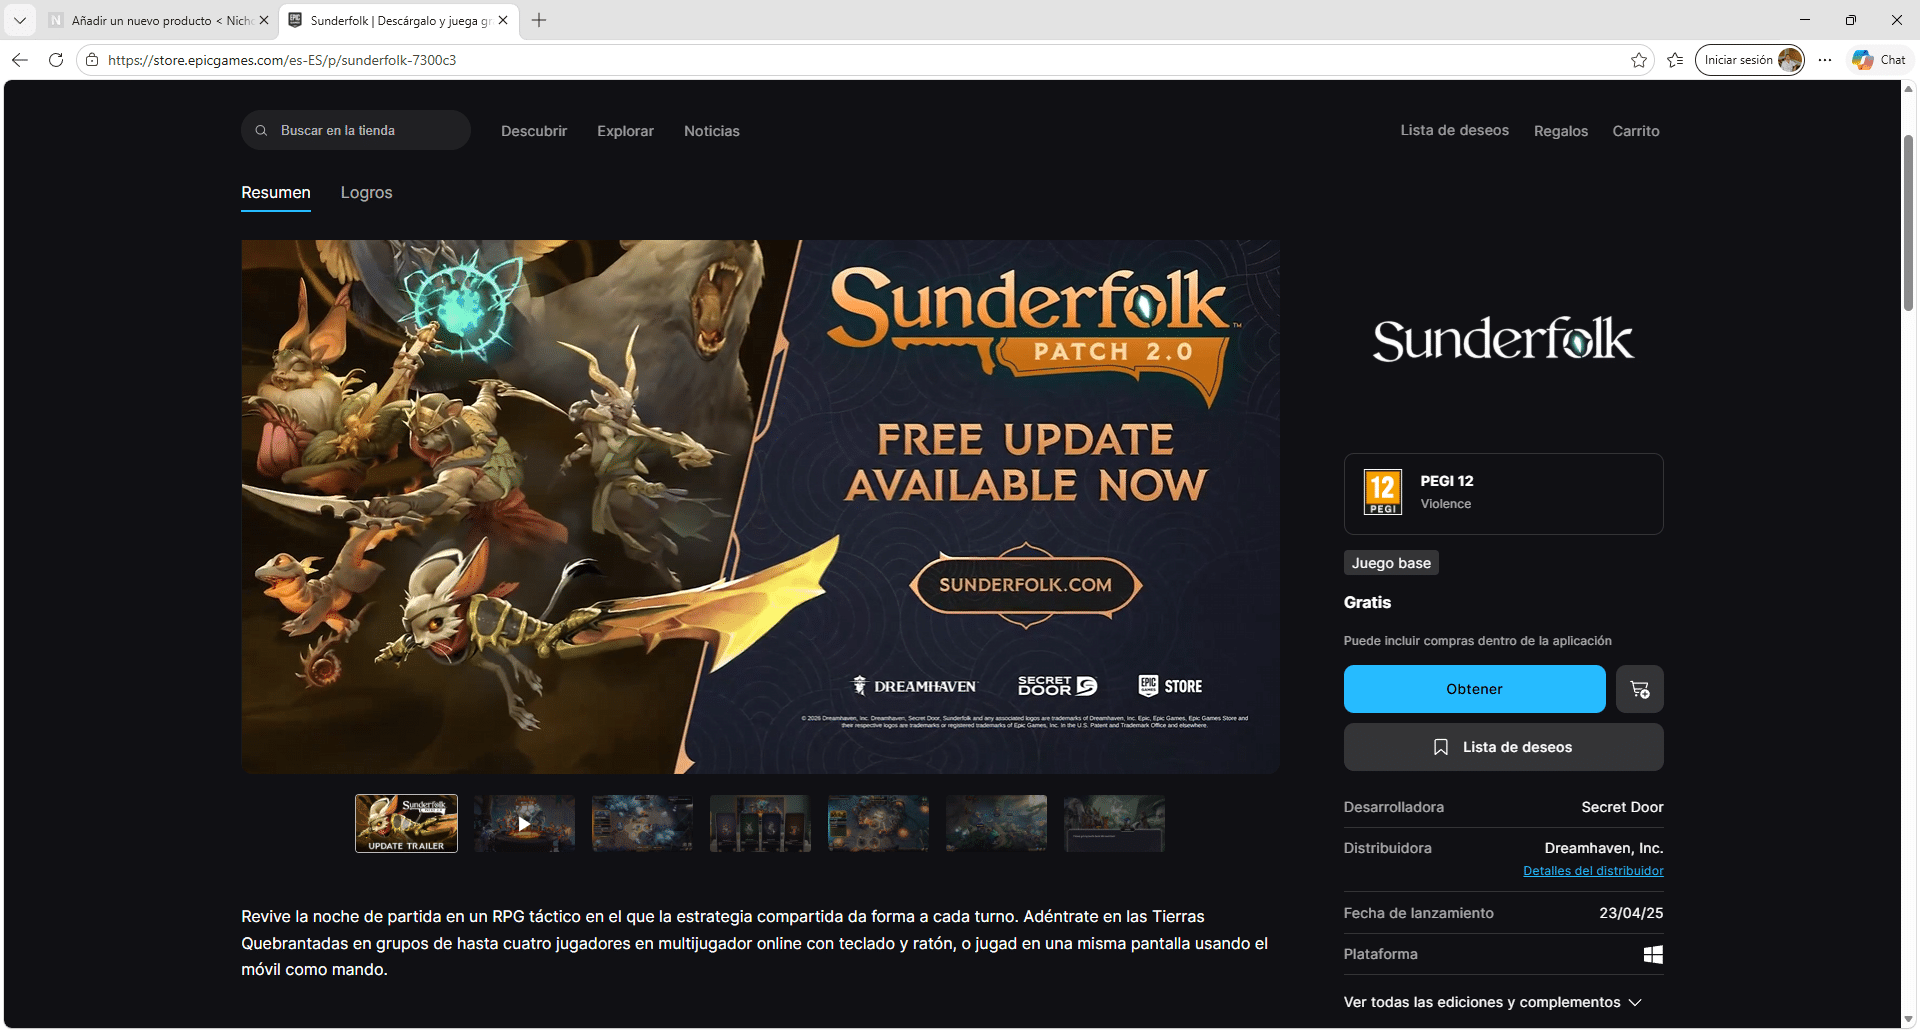This screenshot has width=1920, height=1032.
Task: Open the Copilot Chat icon
Action: 1878,60
